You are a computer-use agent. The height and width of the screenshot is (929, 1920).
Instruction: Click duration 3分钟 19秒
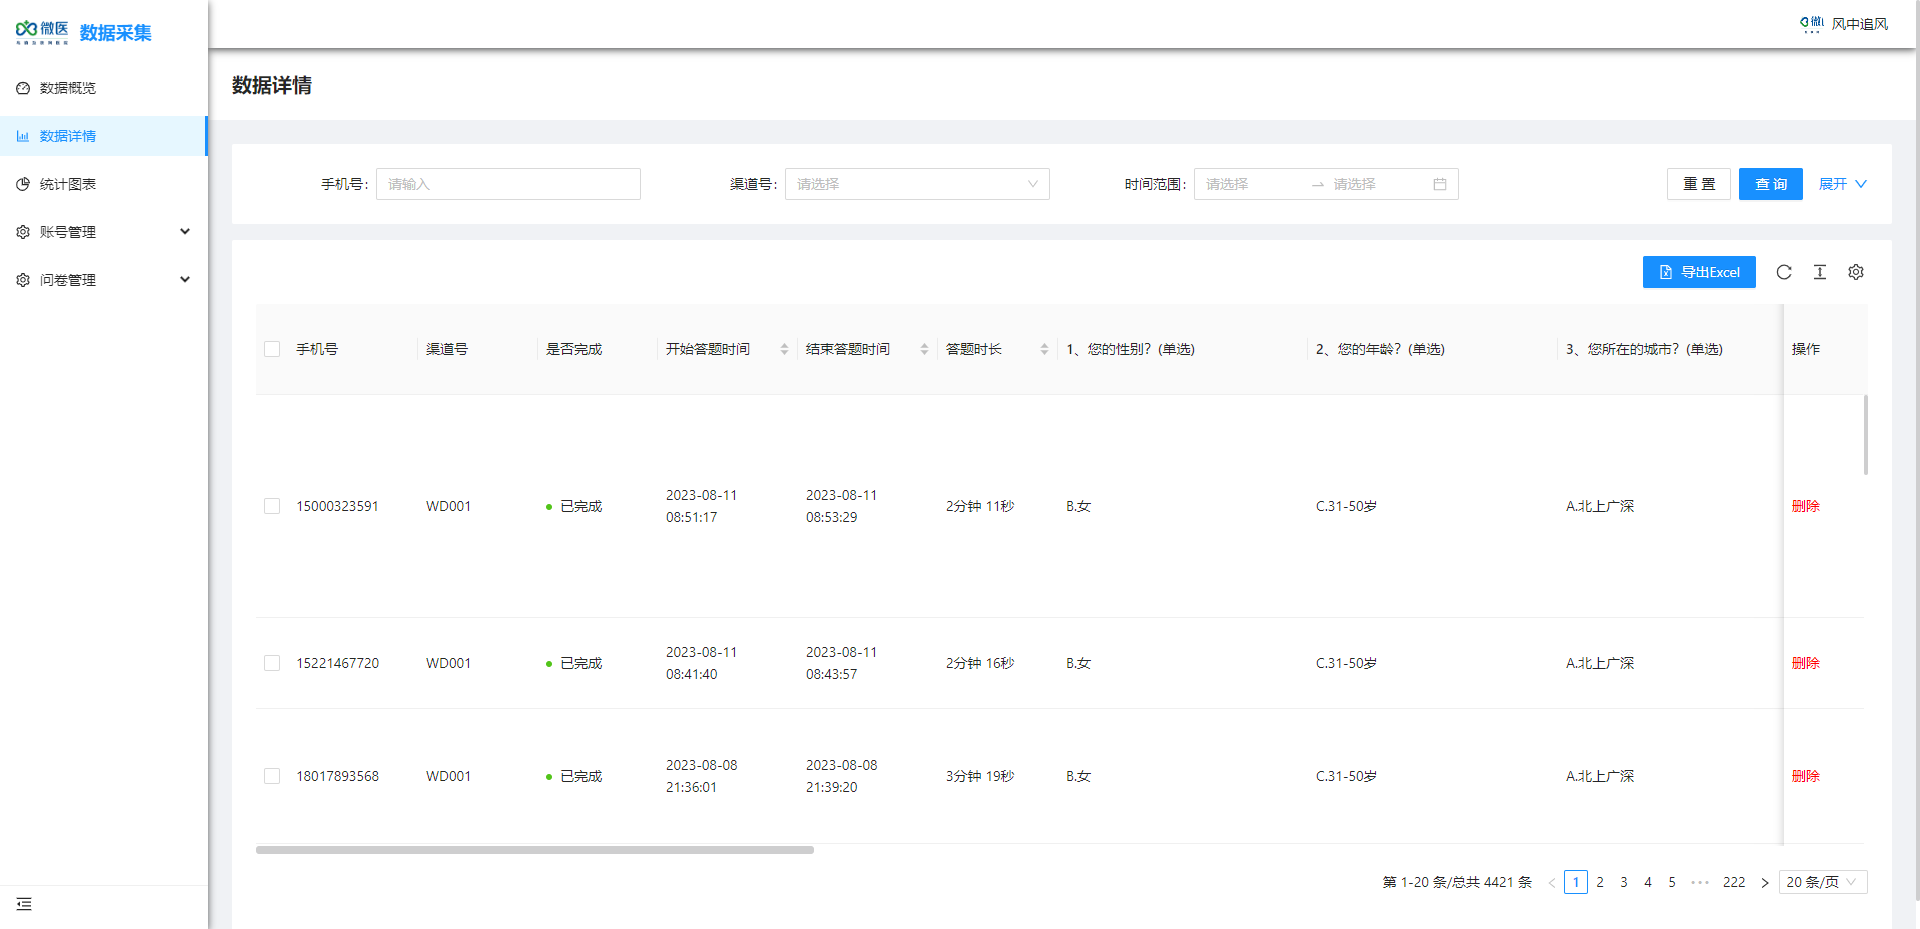point(980,776)
